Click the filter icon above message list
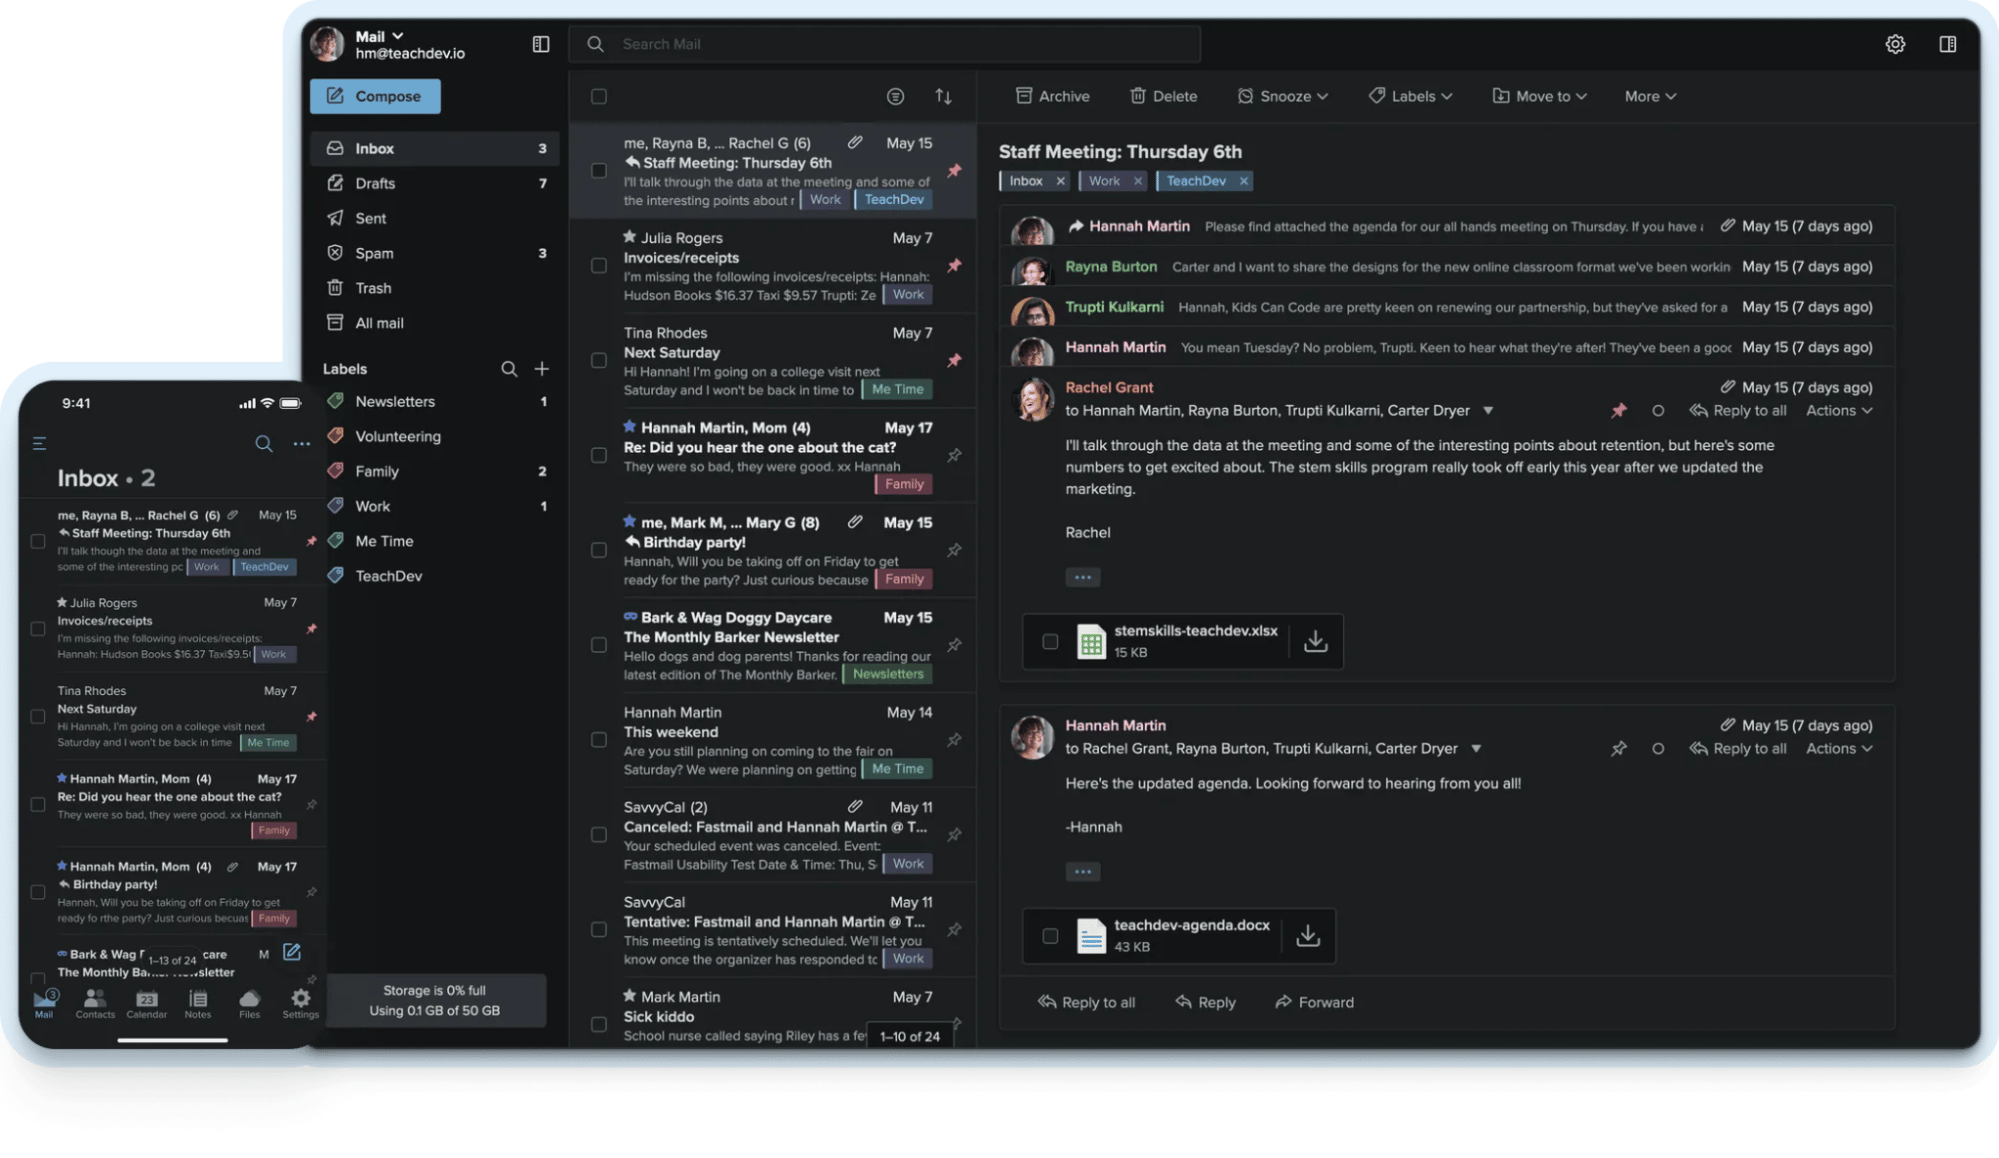 [895, 96]
